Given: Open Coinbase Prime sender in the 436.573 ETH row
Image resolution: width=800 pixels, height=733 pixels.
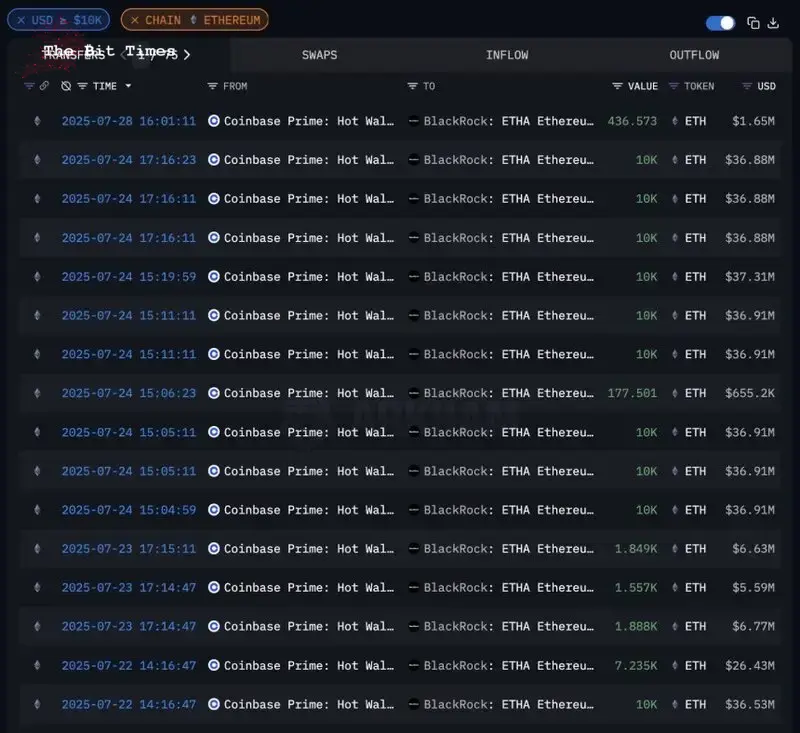Looking at the screenshot, I should tap(309, 121).
